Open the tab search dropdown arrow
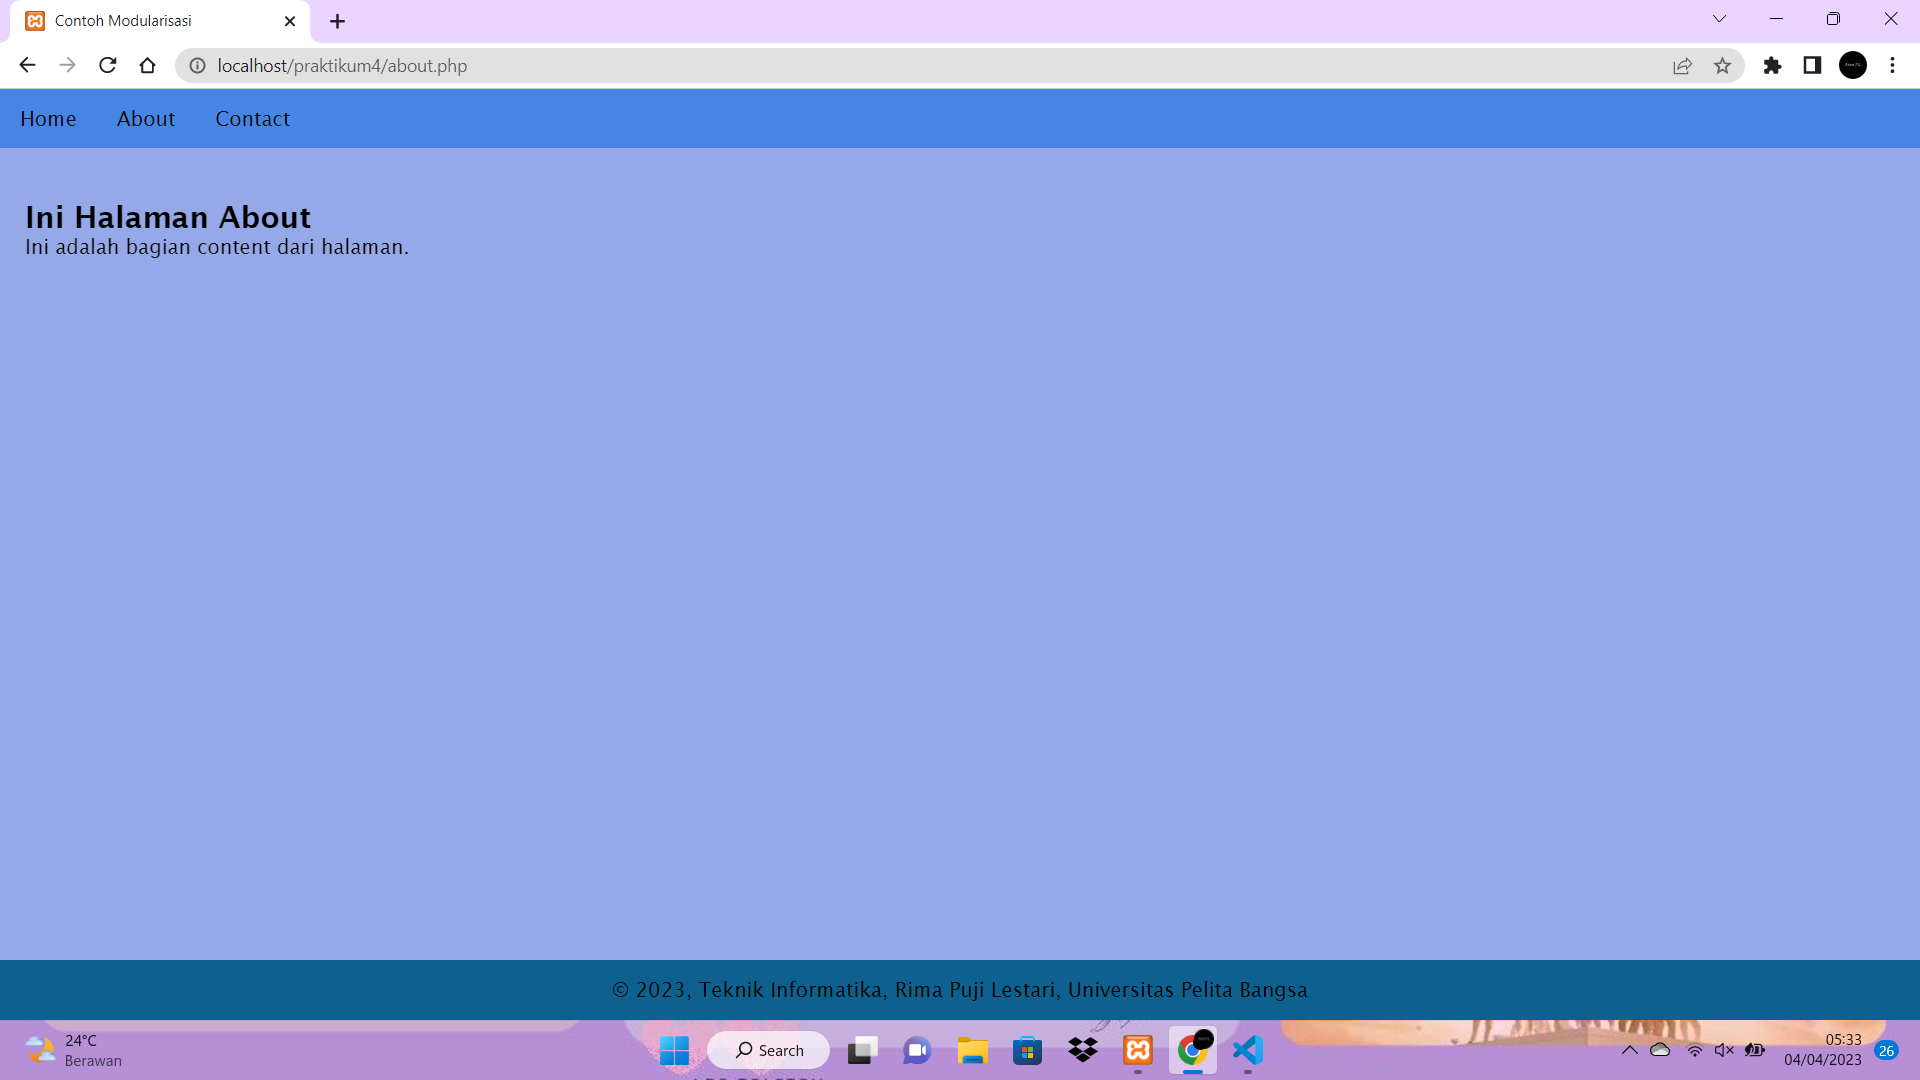The width and height of the screenshot is (1920, 1080). tap(1719, 19)
